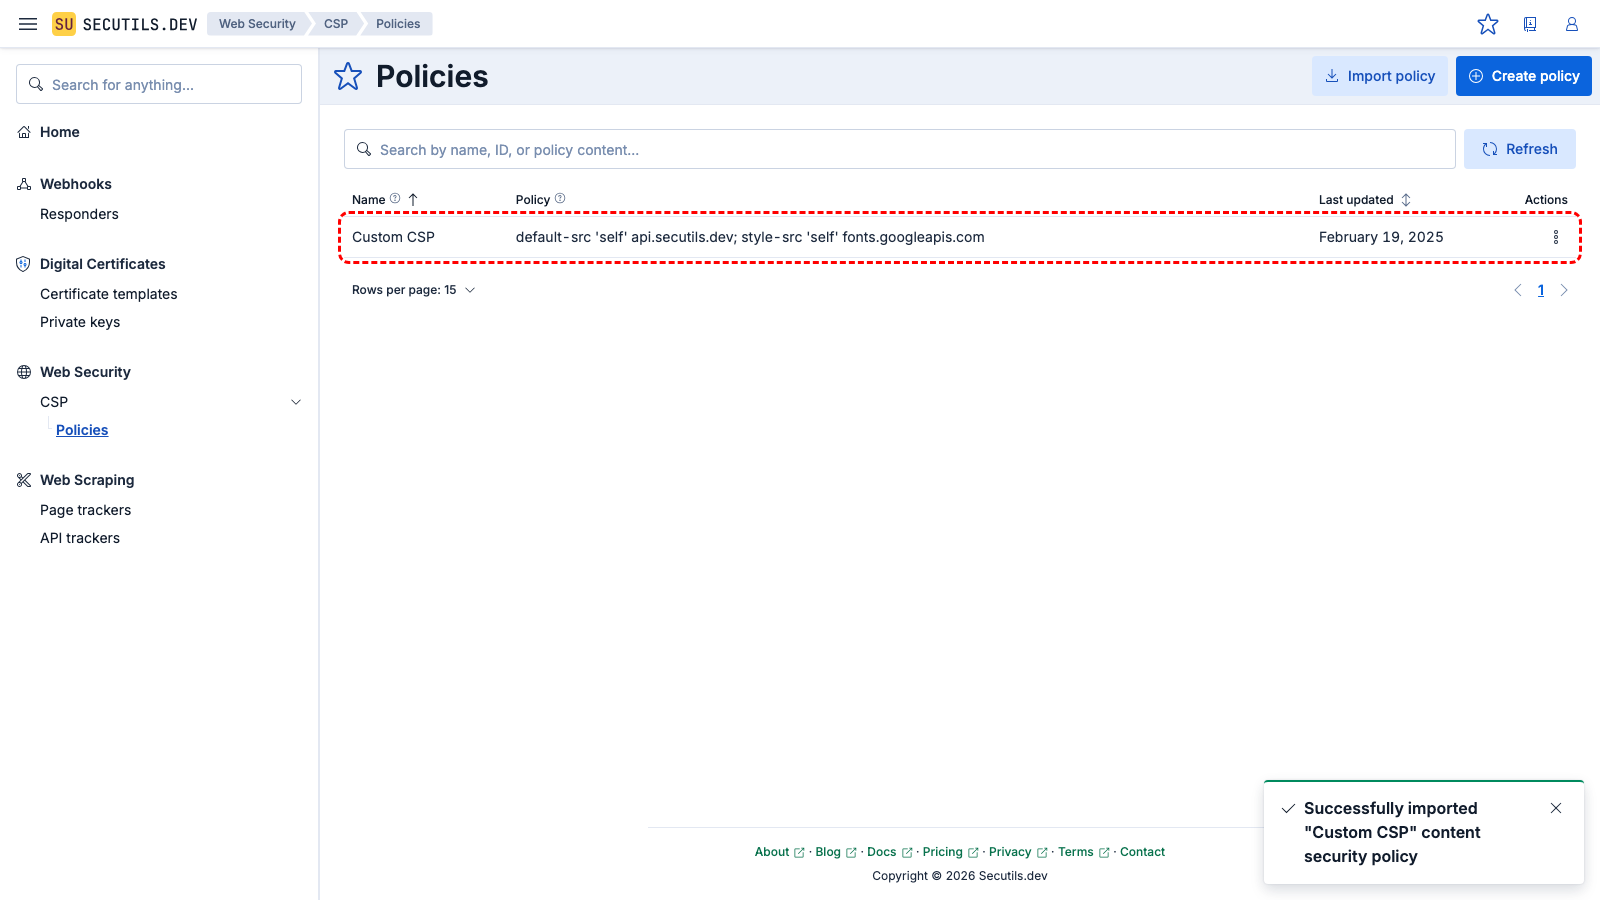This screenshot has width=1600, height=900.
Task: Click the star icon next to Policies title
Action: [347, 76]
